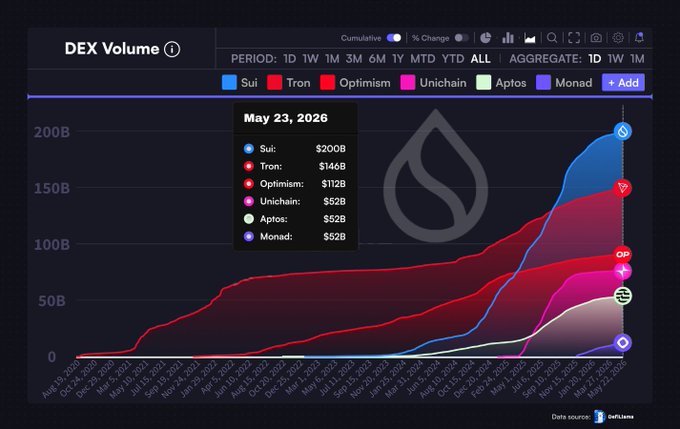Switch to bar chart view icon

pos(507,38)
